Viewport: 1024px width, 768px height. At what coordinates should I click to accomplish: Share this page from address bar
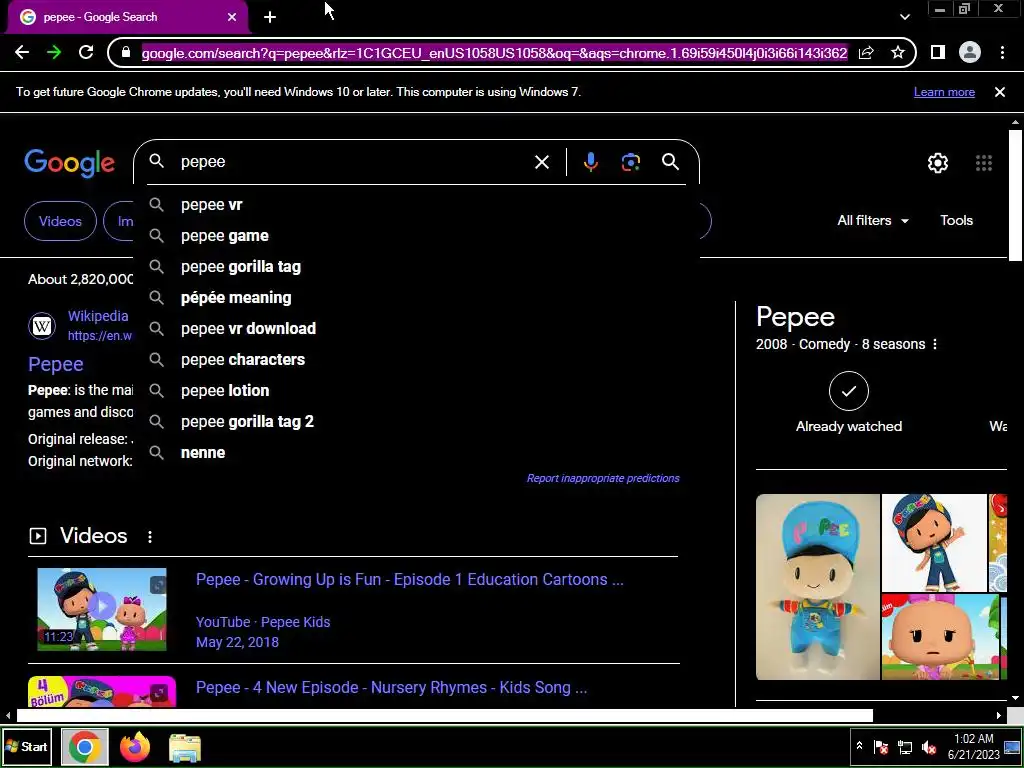[x=866, y=52]
